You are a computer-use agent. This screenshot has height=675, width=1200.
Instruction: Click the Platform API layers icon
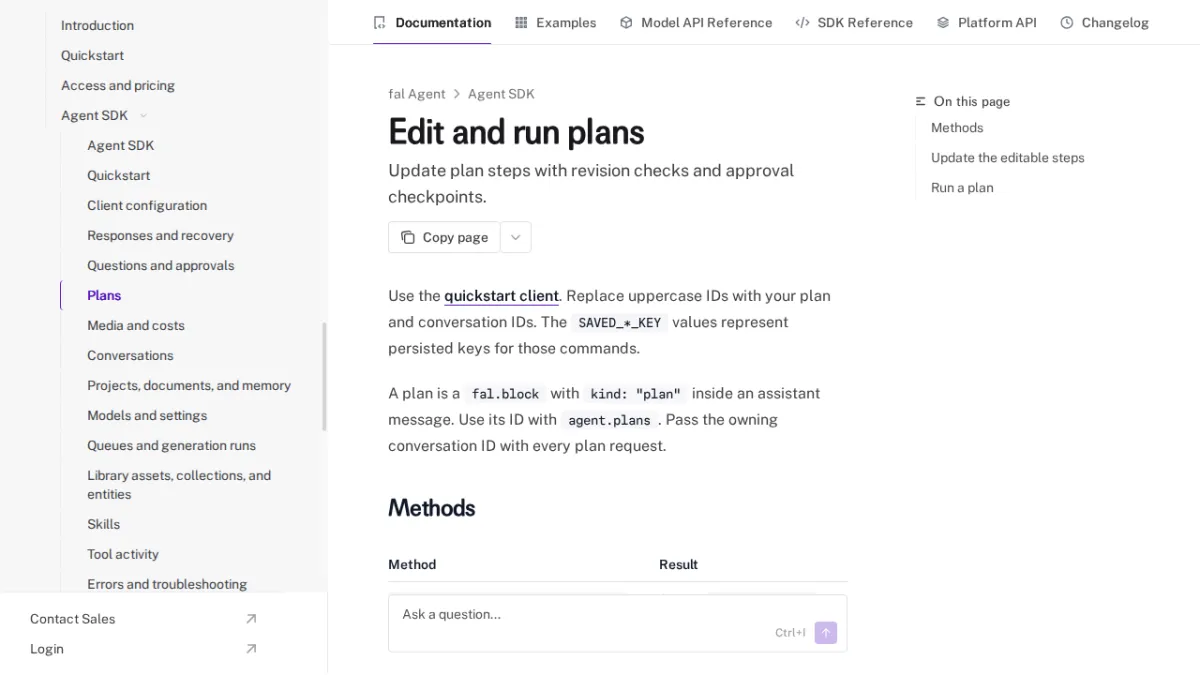(x=943, y=22)
